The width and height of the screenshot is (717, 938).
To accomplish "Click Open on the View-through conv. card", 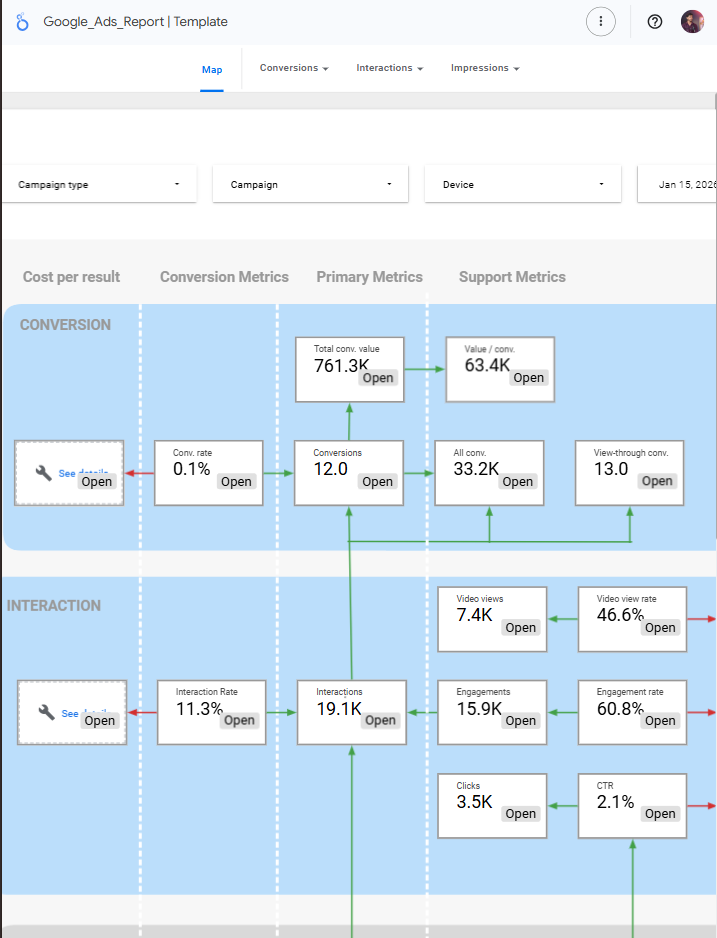I will [657, 481].
